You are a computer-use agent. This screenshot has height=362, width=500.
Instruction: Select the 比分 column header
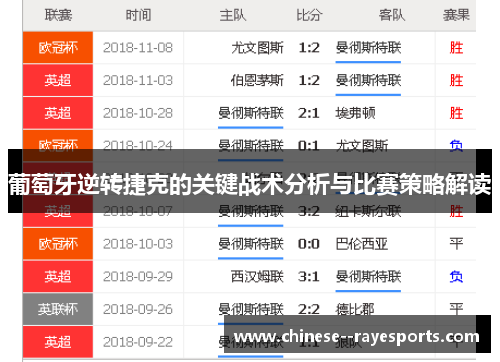click(x=309, y=15)
